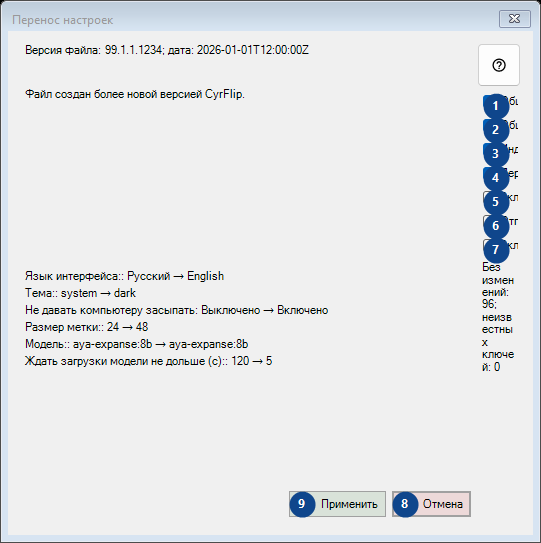
Task: Click the Отмена button
Action: (431, 504)
